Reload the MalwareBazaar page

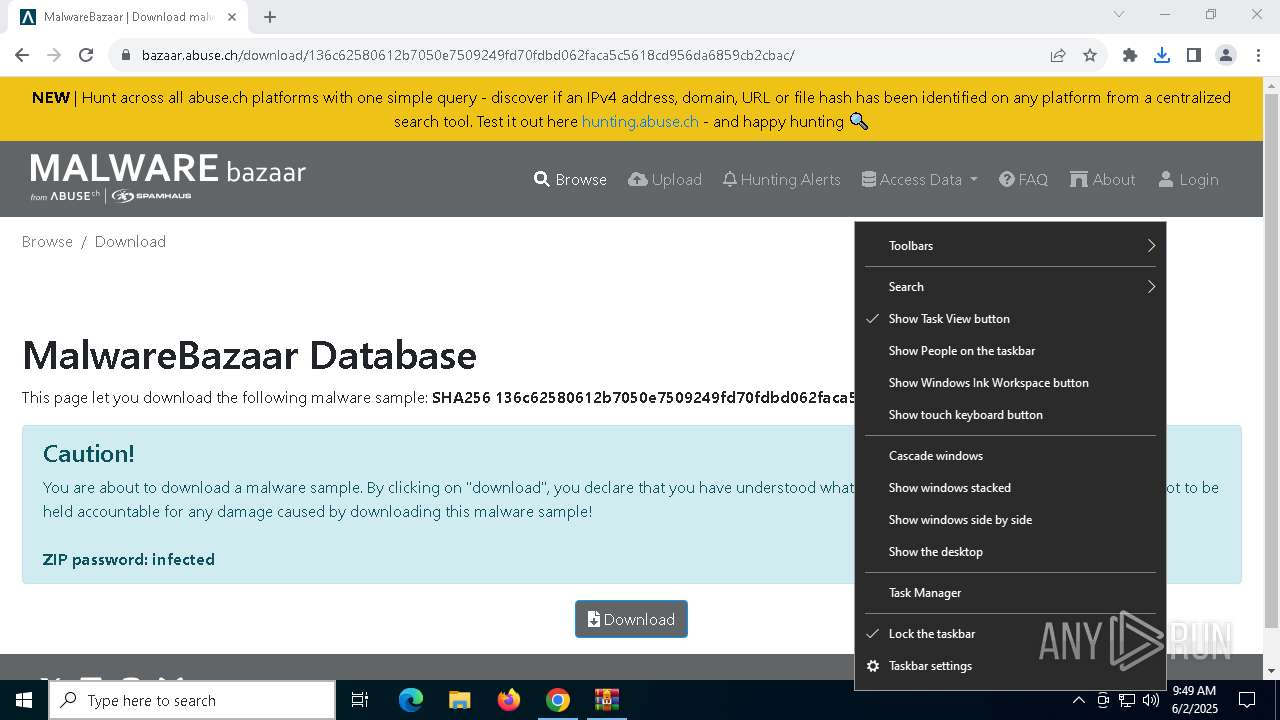(x=86, y=55)
